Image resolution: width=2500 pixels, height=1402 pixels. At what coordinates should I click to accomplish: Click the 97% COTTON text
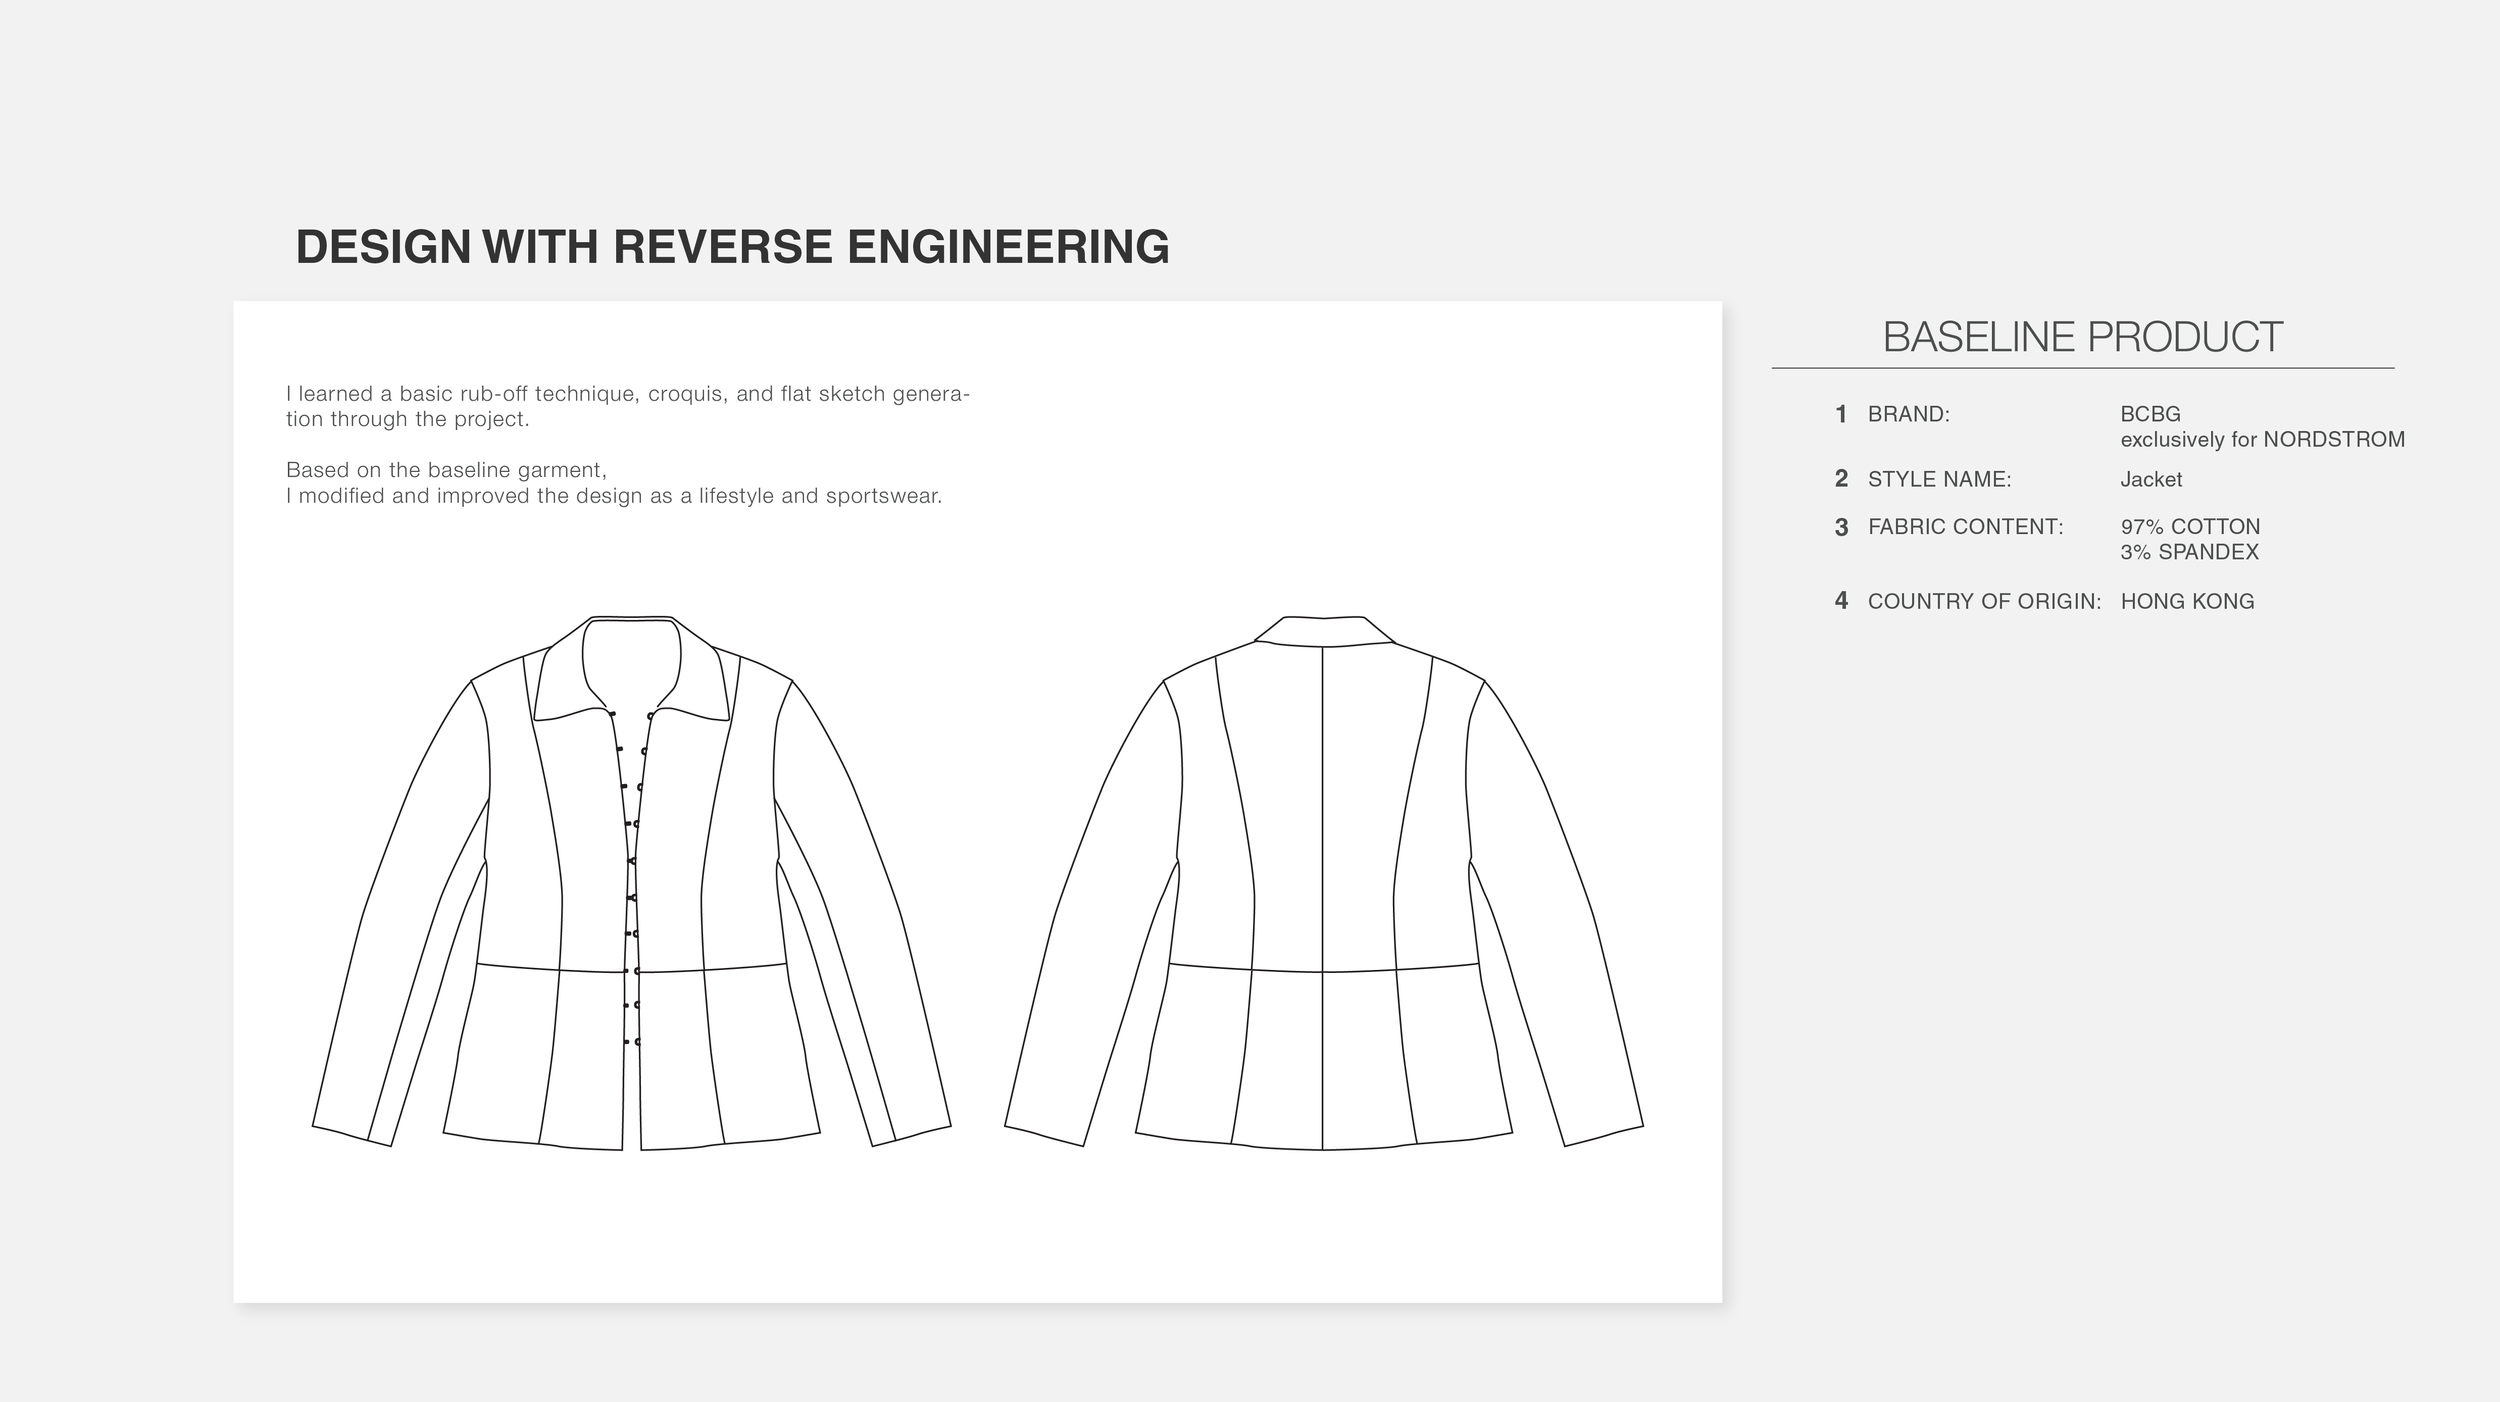click(2190, 527)
